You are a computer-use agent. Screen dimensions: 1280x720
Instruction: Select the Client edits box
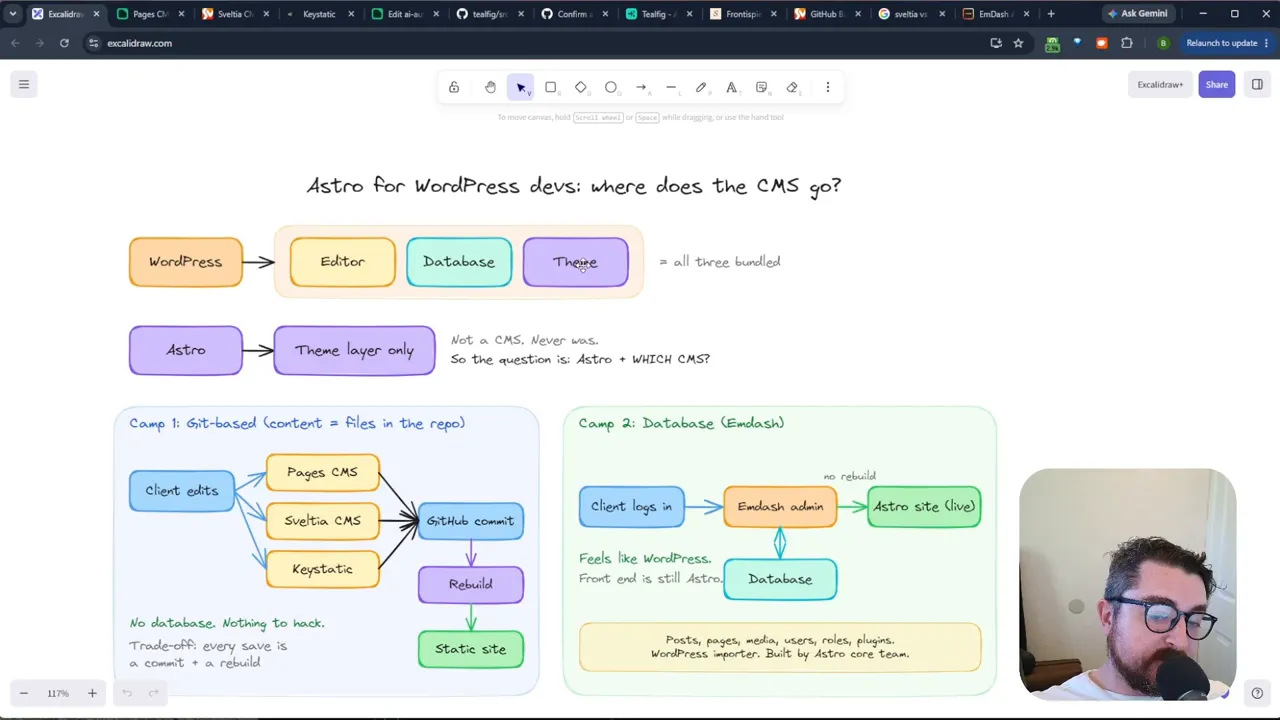coord(182,491)
